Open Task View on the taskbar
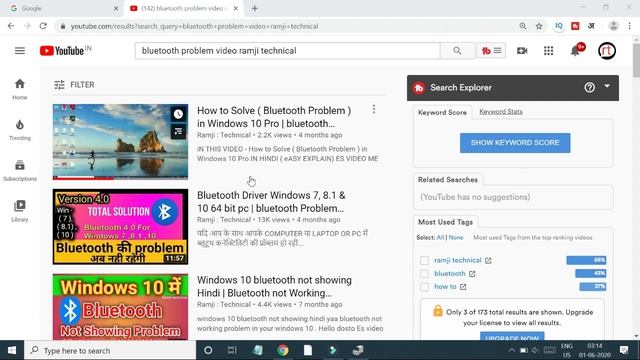Viewport: 640px width, 360px height. 232,350
